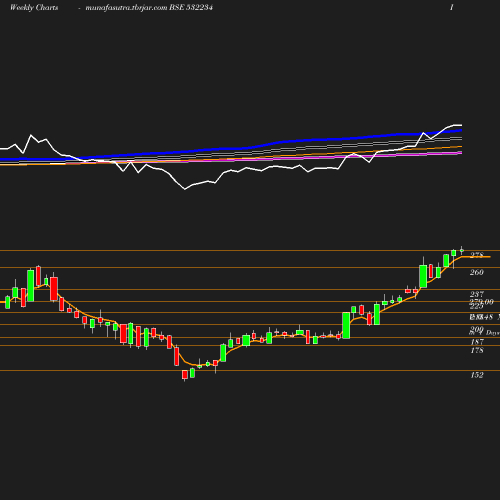The image size is (500, 500).
Task: Click the '152' price level label
Action: [x=477, y=375]
